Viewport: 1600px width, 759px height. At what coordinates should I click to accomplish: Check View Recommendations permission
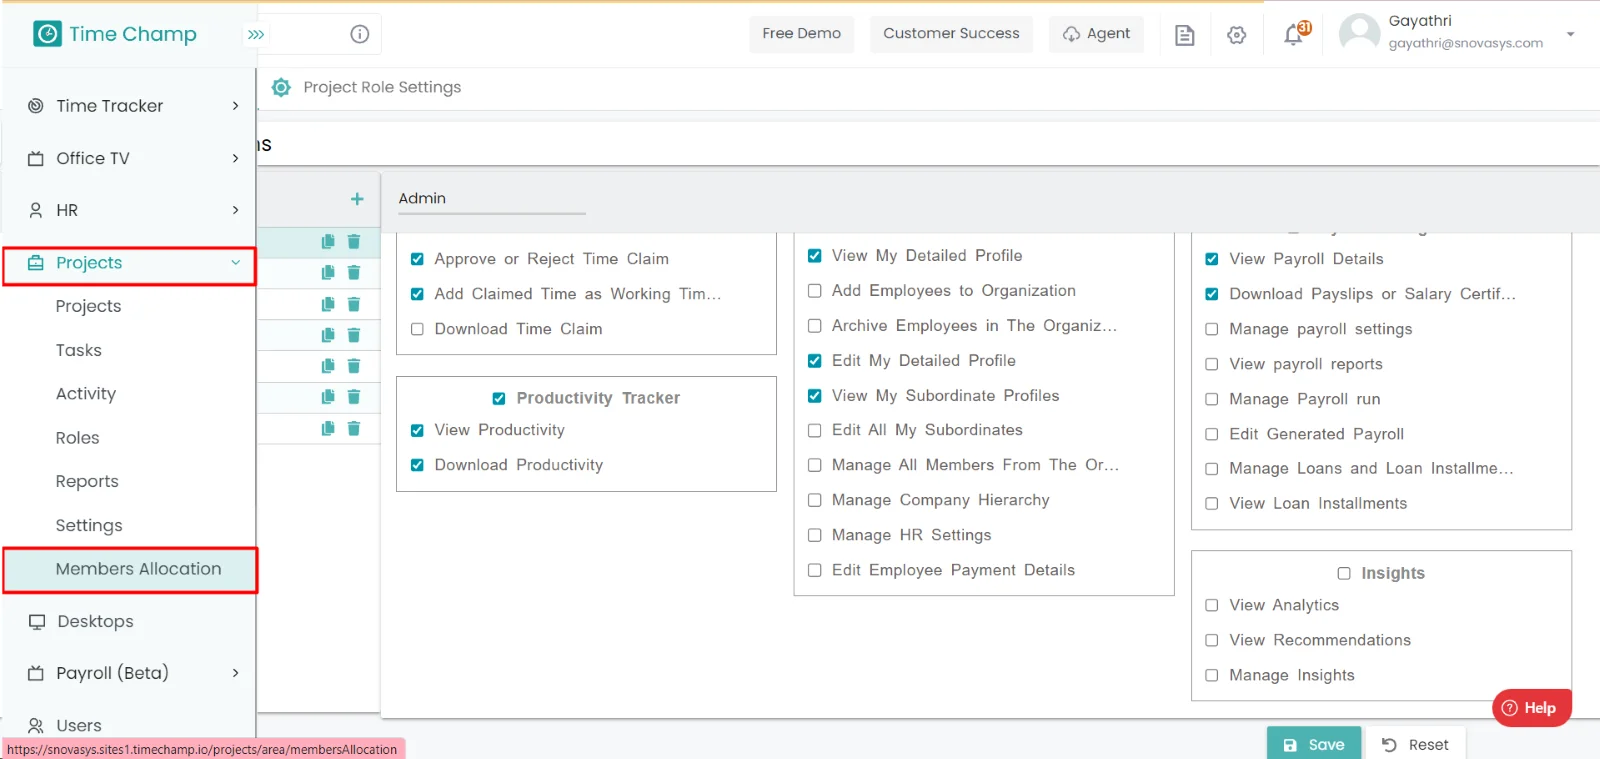pos(1212,640)
